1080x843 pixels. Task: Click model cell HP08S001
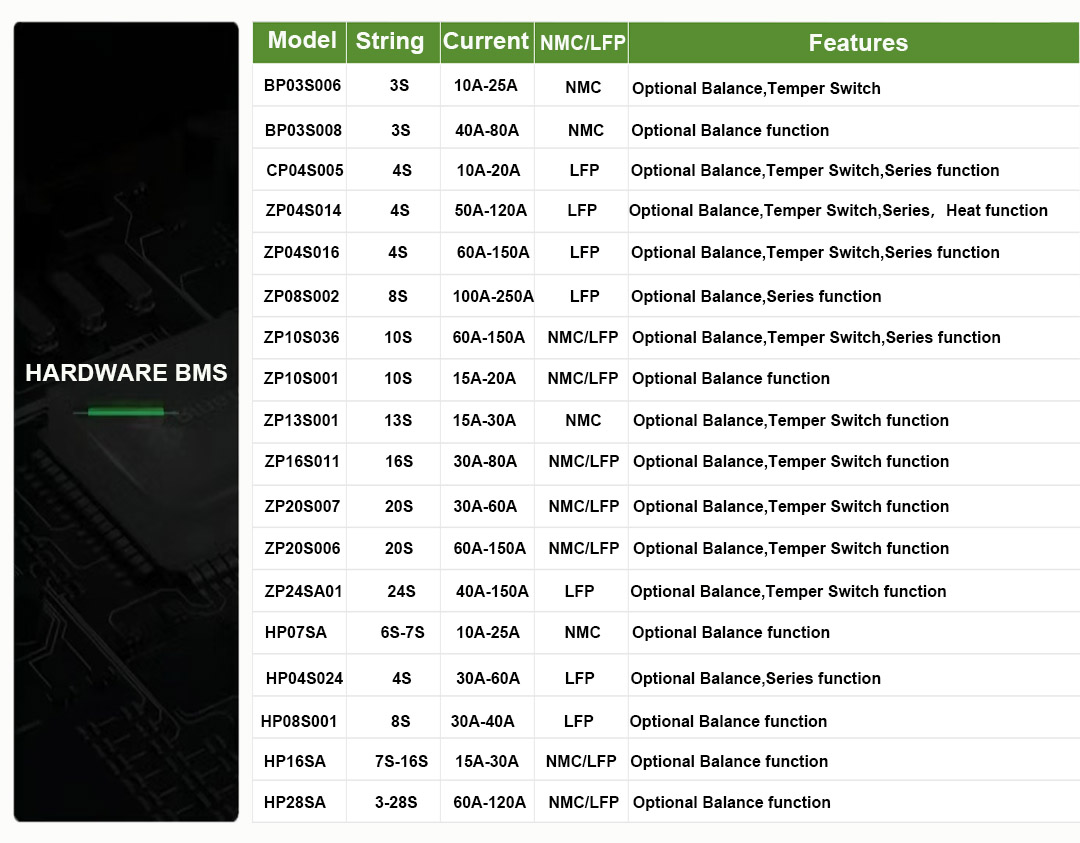point(299,721)
